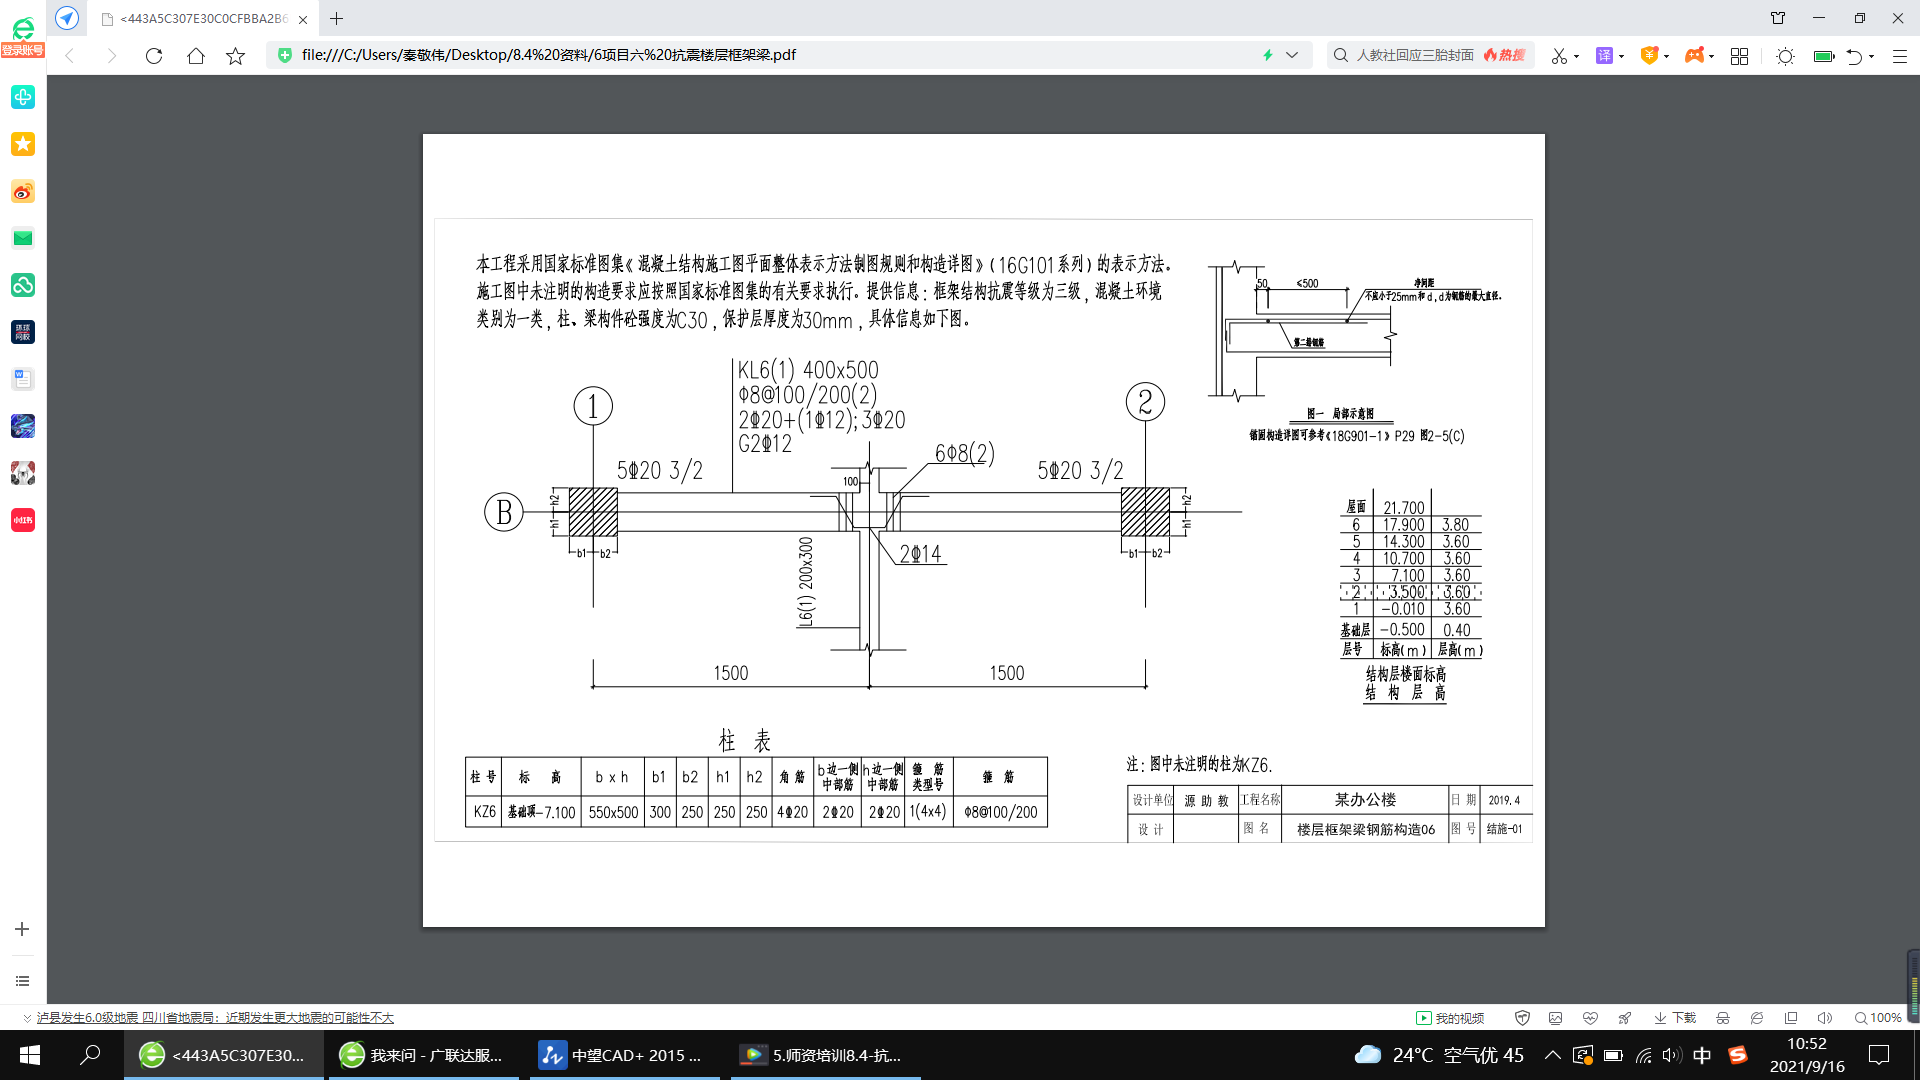This screenshot has height=1080, width=1920.
Task: Open translate options dropdown arrow
Action: [x=1621, y=56]
